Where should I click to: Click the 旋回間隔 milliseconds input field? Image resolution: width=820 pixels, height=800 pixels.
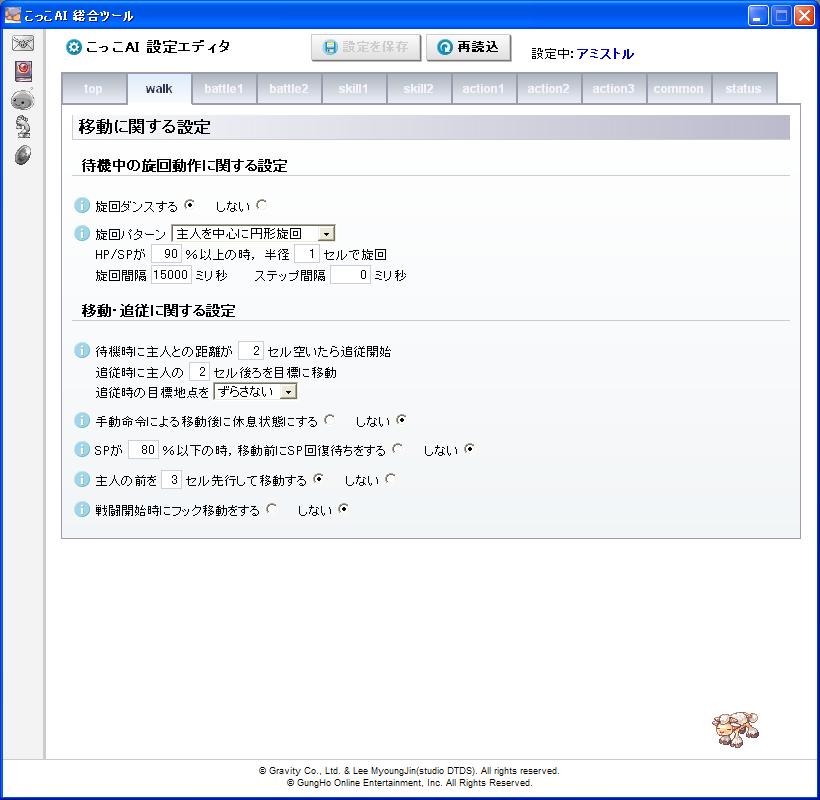(x=171, y=276)
